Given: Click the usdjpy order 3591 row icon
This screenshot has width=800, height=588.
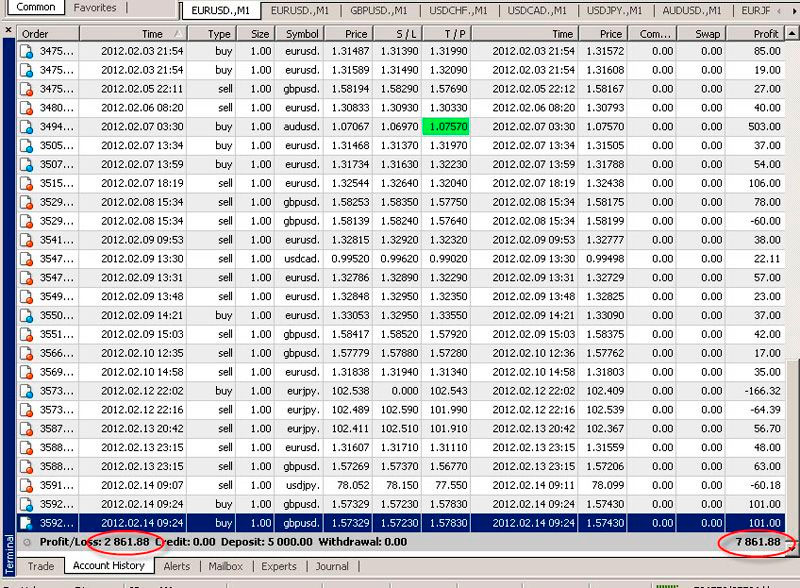Looking at the screenshot, I should pyautogui.click(x=28, y=485).
